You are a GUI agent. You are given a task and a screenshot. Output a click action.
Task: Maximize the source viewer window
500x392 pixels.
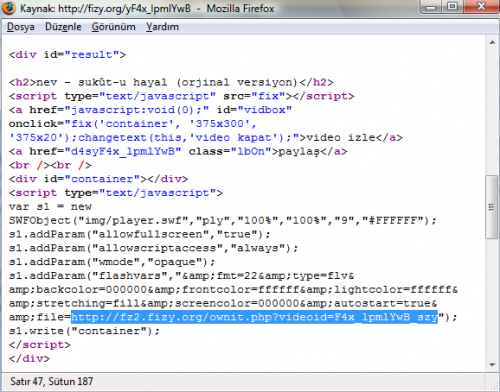click(452, 7)
